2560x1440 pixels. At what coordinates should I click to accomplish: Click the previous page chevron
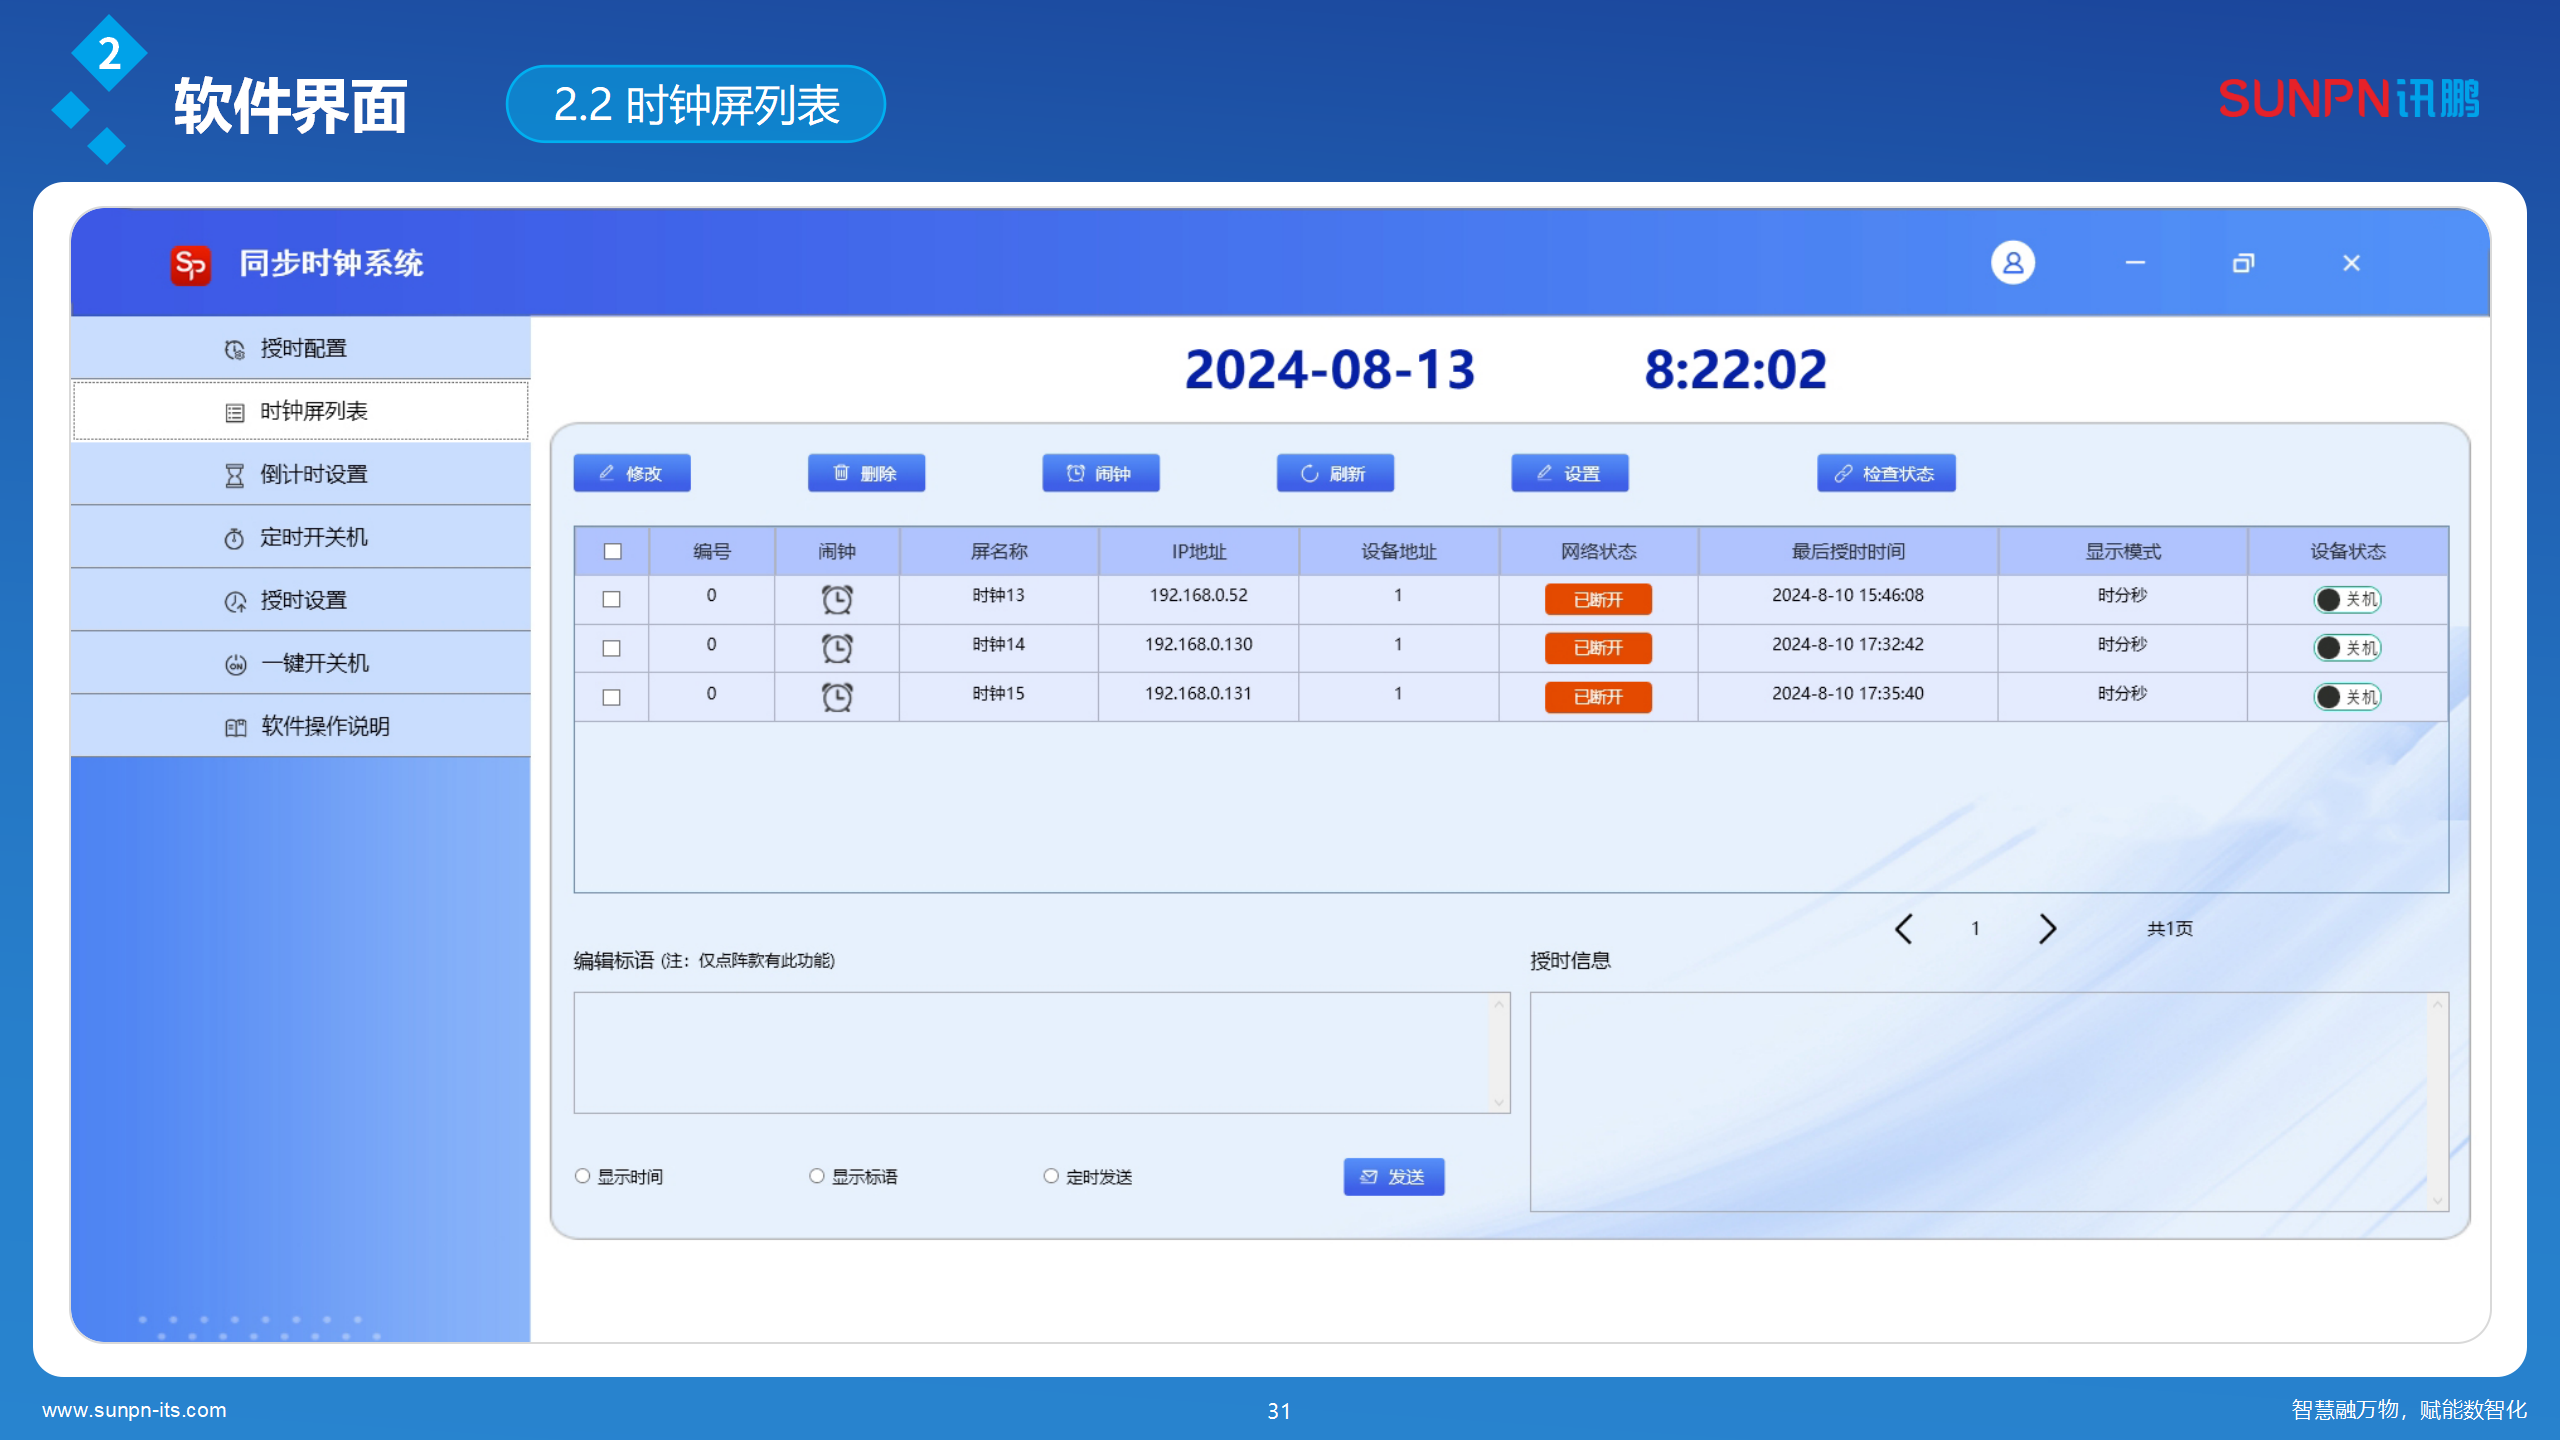tap(1904, 928)
